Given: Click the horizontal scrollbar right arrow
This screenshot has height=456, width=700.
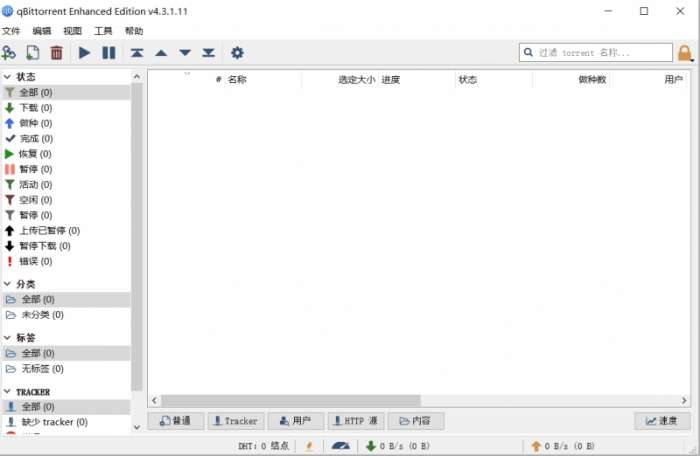Looking at the screenshot, I should pos(684,401).
